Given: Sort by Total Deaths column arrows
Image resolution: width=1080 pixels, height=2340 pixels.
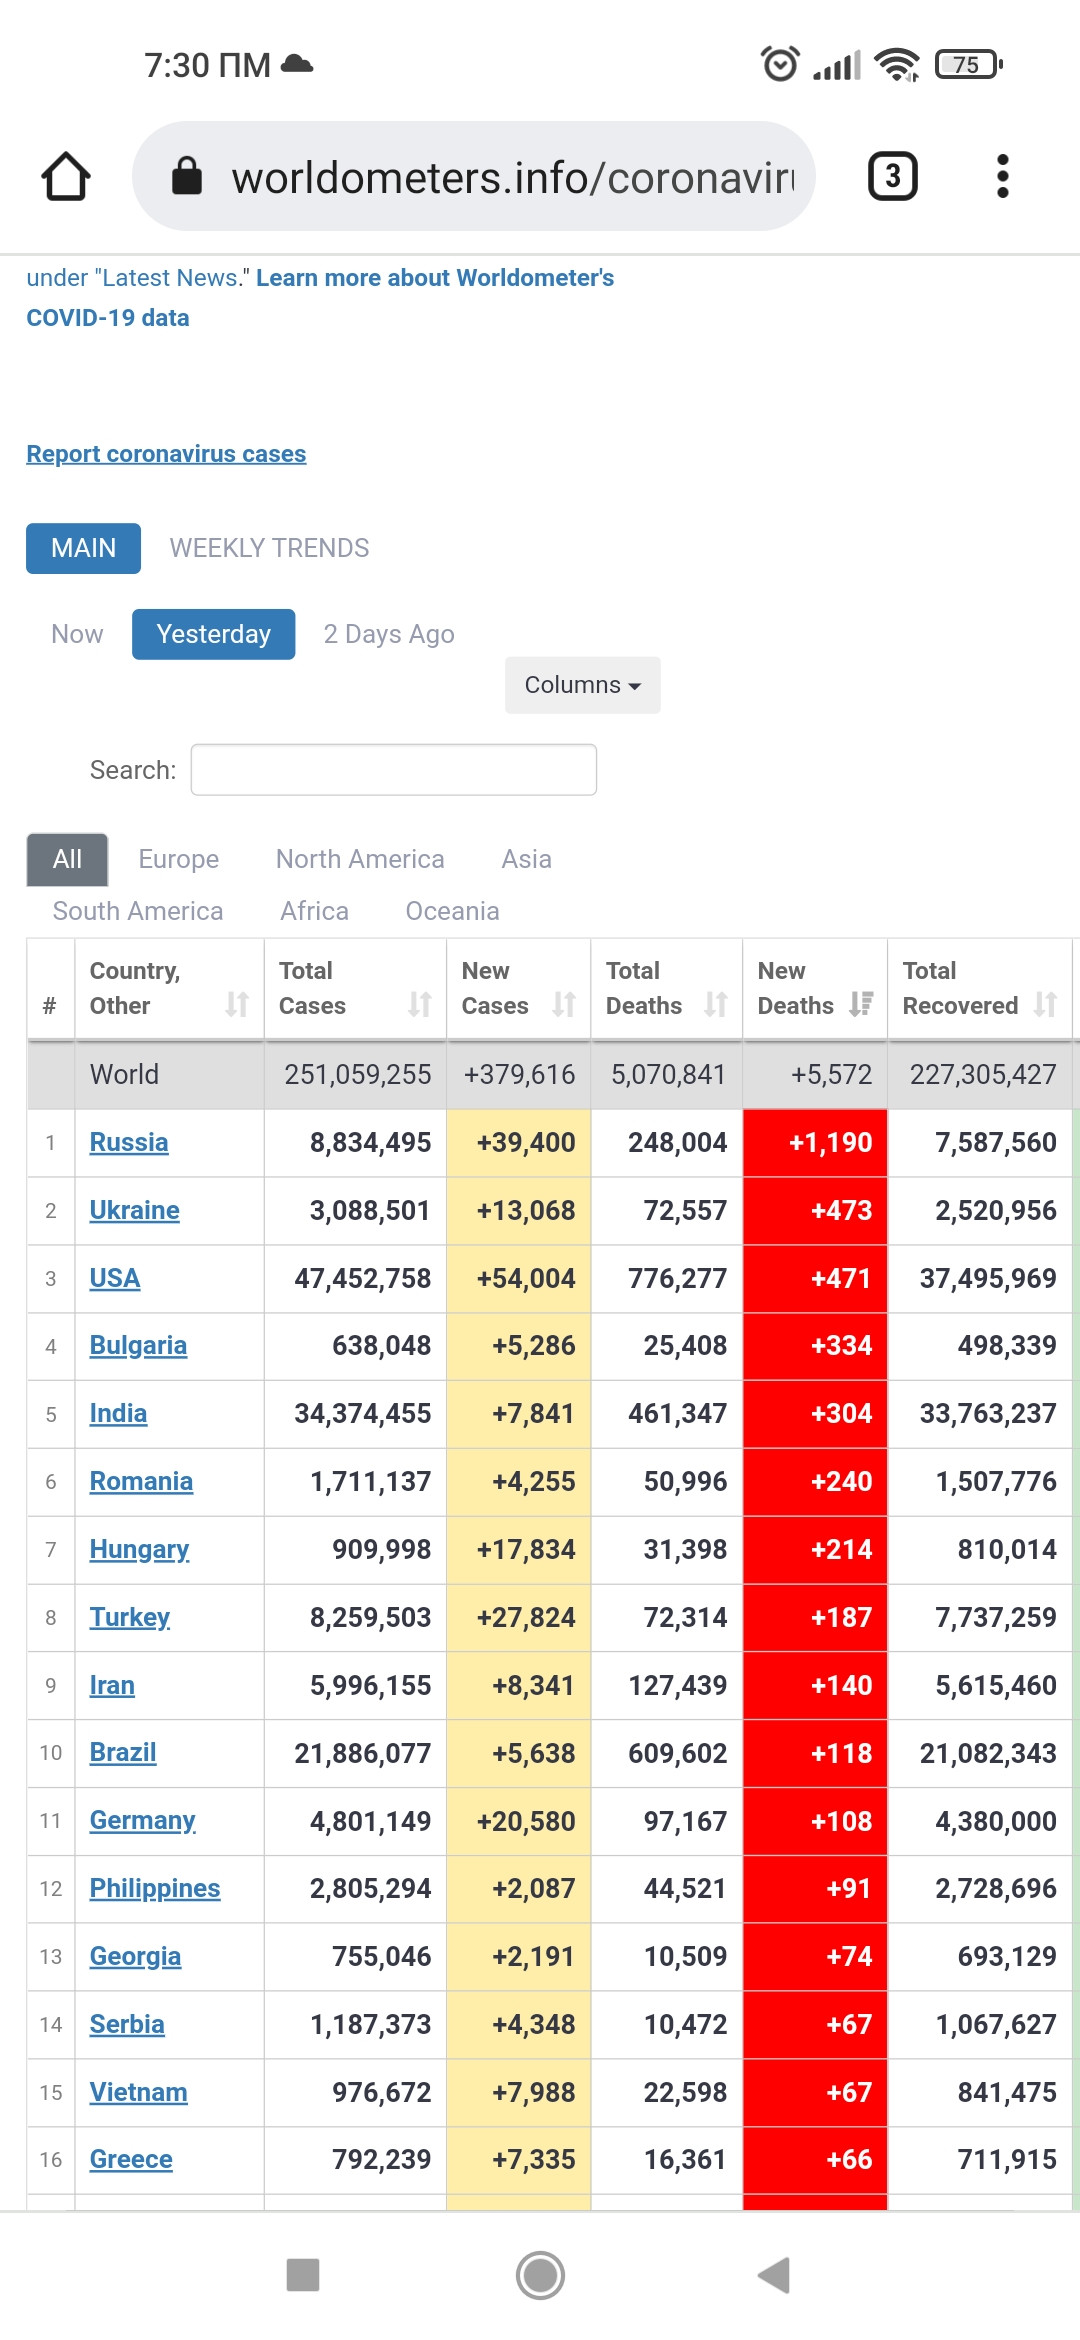Looking at the screenshot, I should (716, 1004).
